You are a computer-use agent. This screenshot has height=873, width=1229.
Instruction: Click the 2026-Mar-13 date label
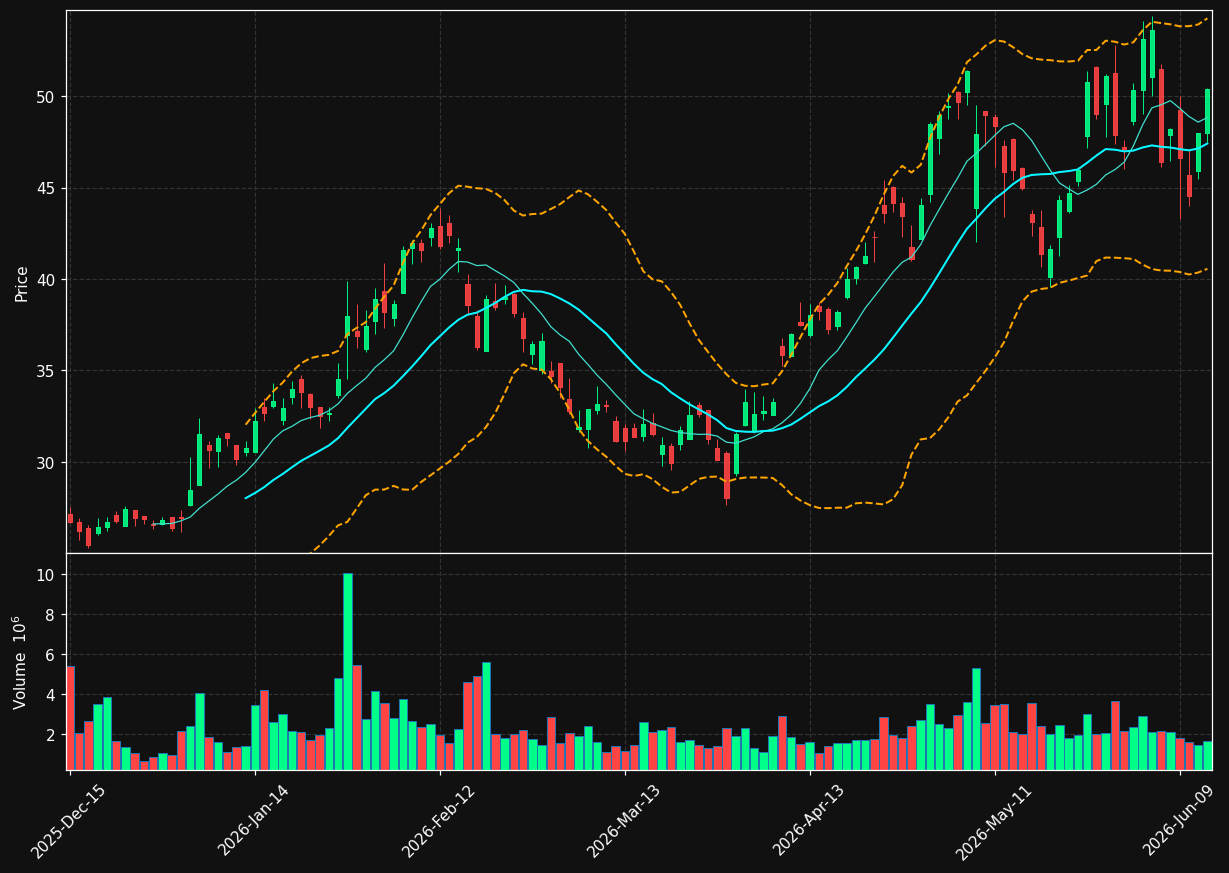coord(624,822)
